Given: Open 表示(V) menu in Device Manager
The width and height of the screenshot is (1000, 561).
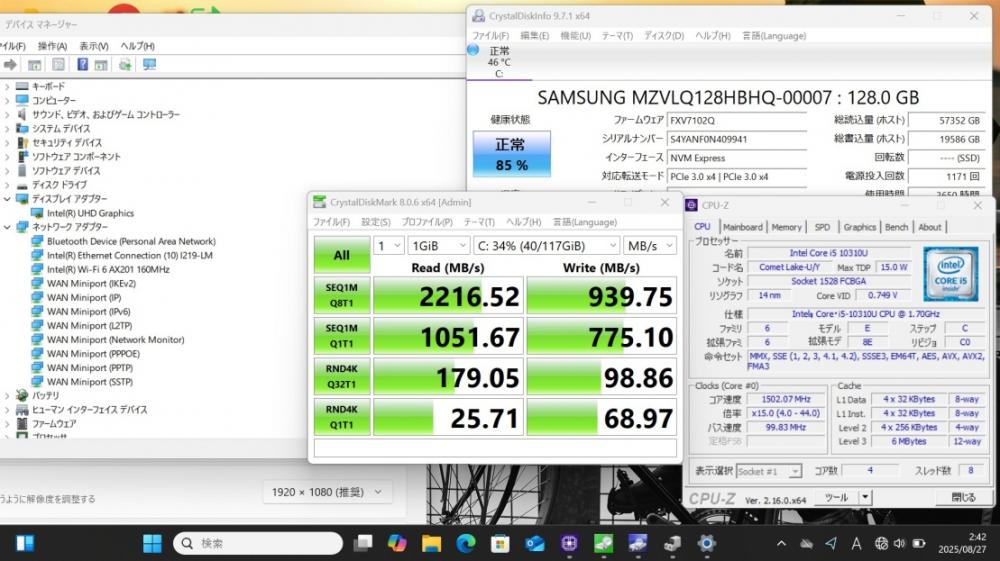Looking at the screenshot, I should 94,46.
